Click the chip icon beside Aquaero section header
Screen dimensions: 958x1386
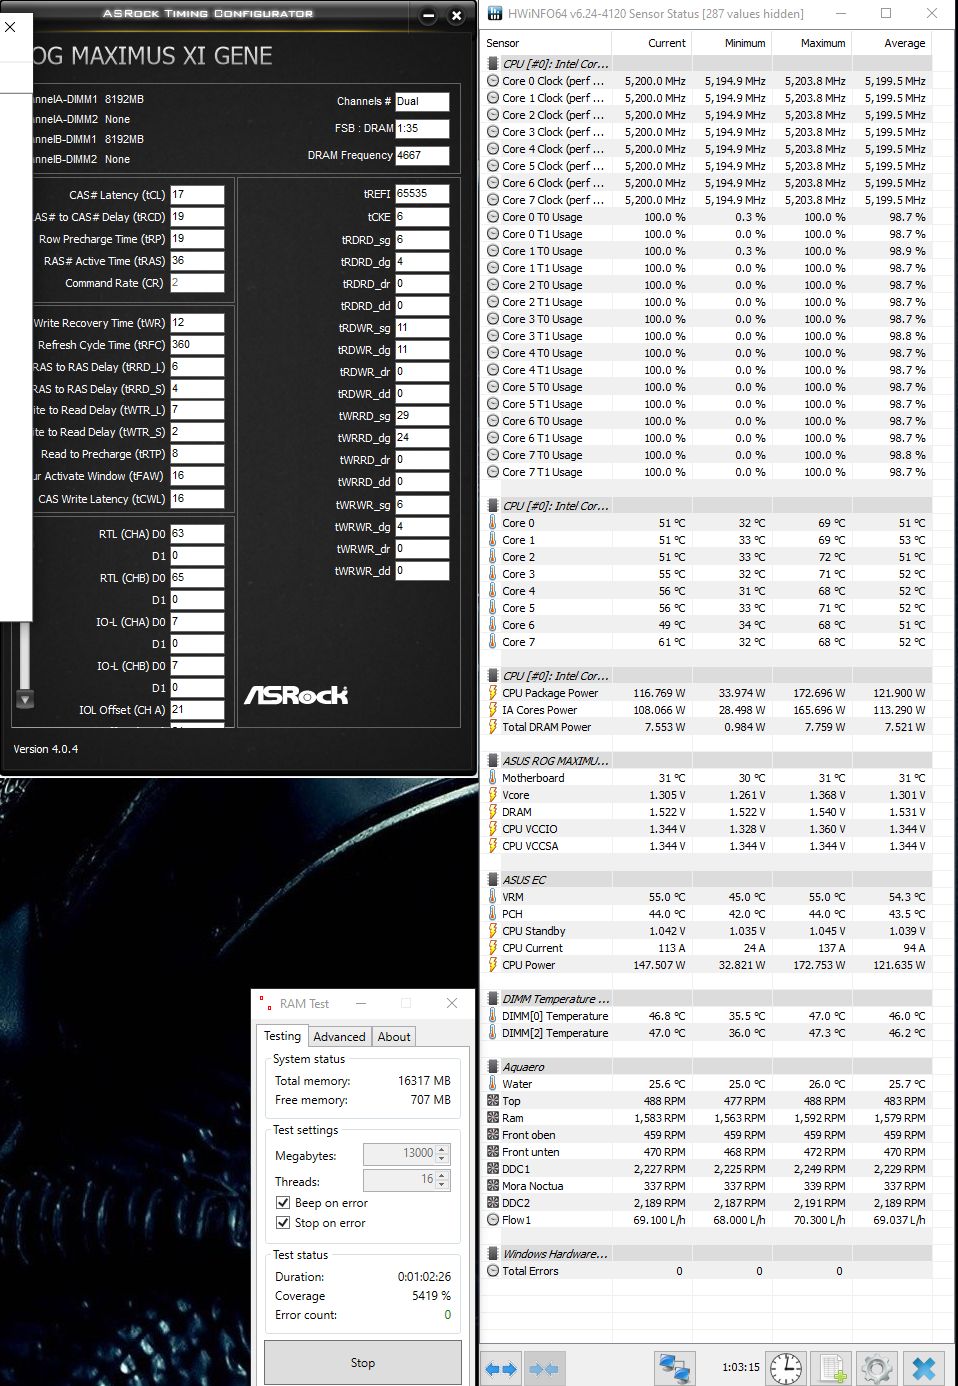tap(493, 1067)
